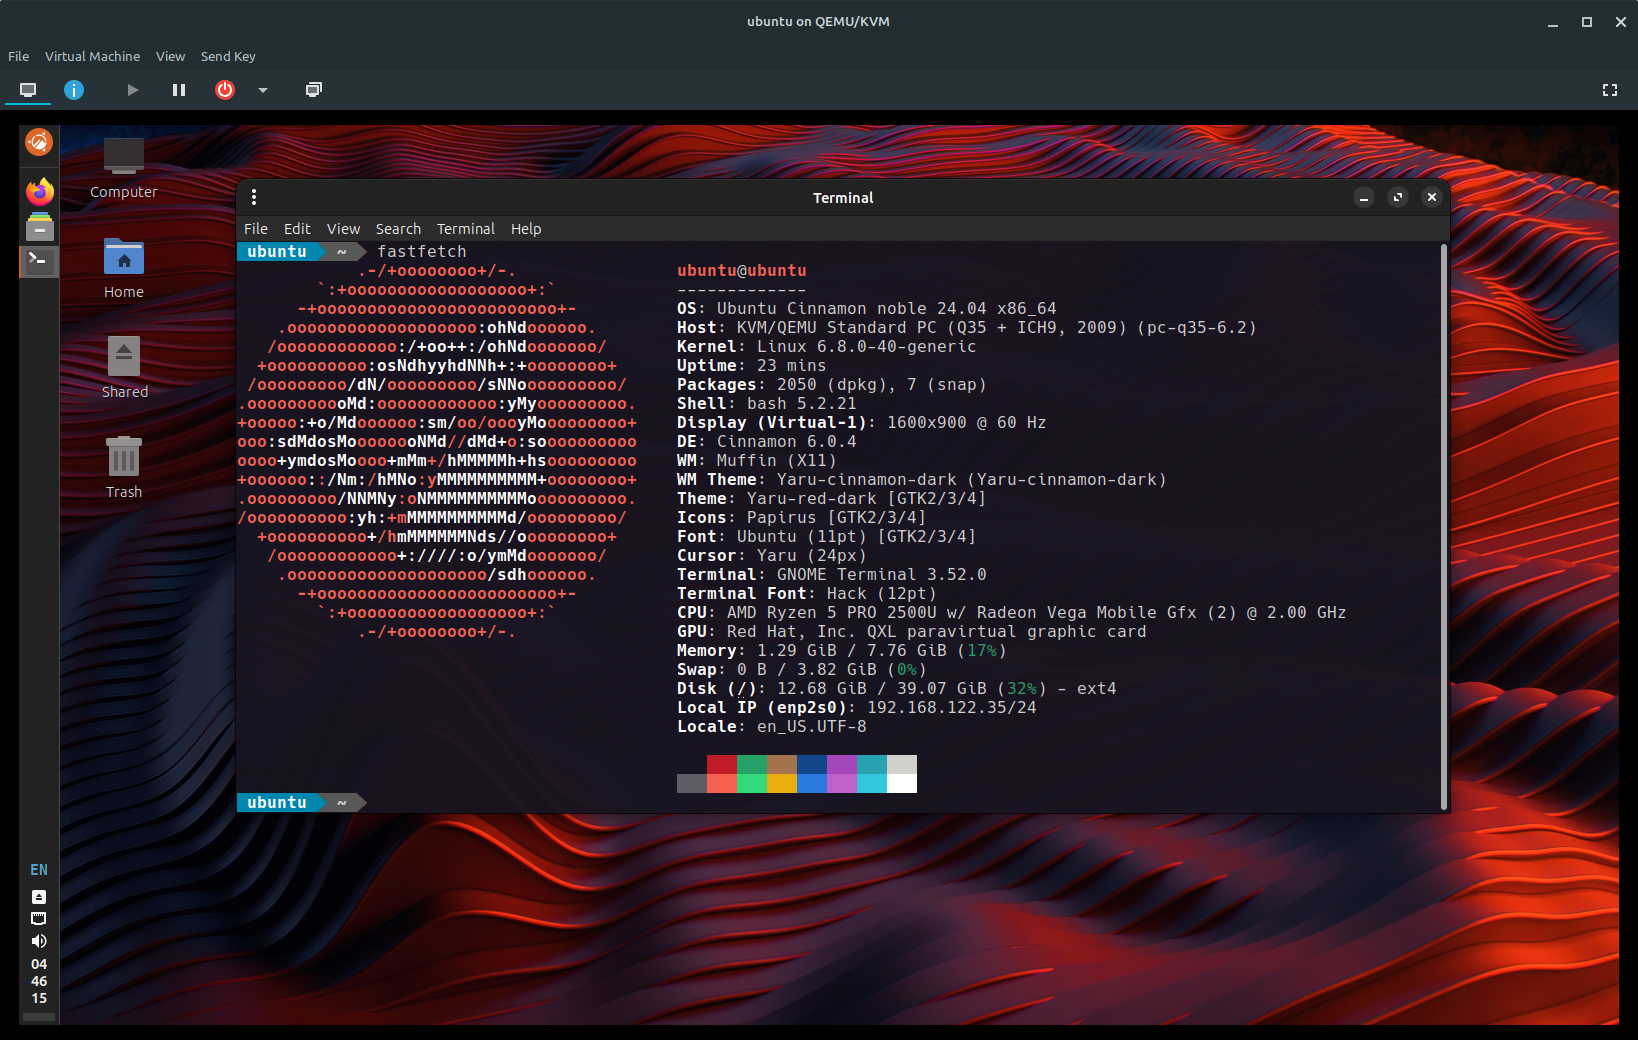Image resolution: width=1638 pixels, height=1040 pixels.
Task: Click the "Local IP (enp2s0)" line
Action: (x=857, y=708)
